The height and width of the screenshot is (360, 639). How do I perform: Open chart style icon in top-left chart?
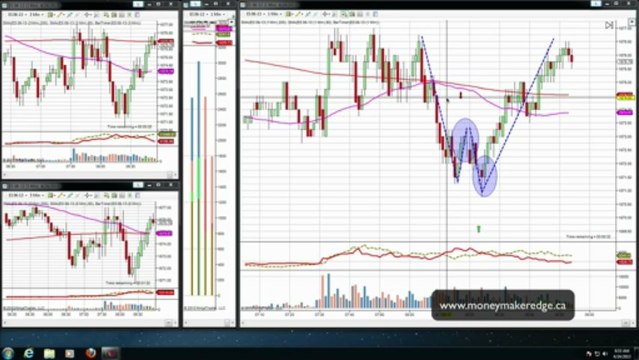tap(51, 15)
